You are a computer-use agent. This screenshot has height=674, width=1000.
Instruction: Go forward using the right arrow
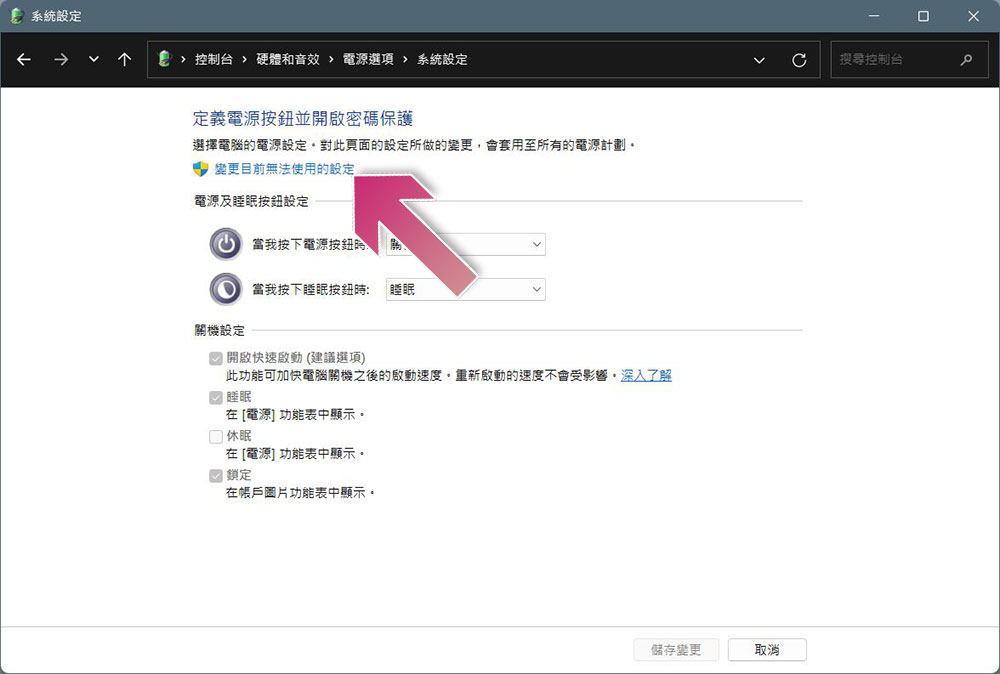61,59
